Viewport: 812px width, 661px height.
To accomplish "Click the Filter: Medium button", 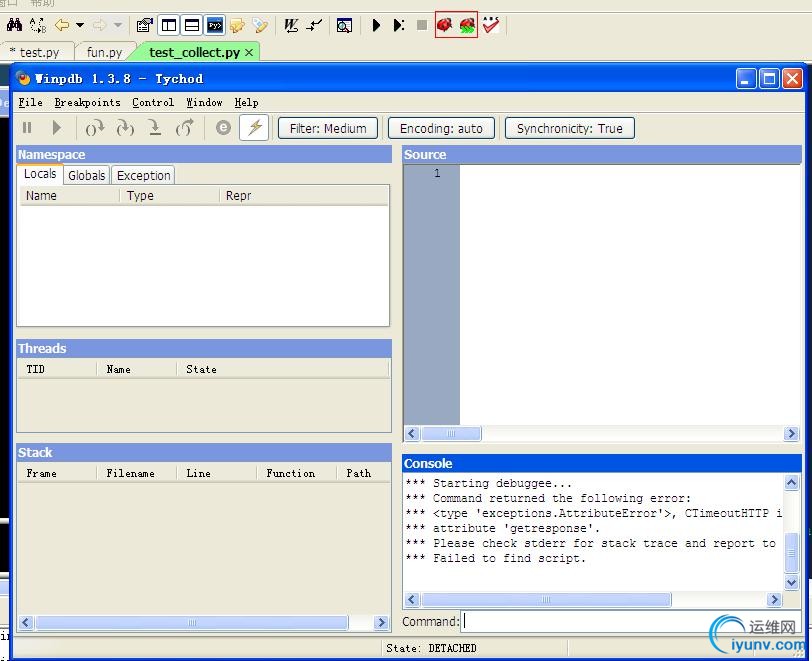I will [328, 128].
